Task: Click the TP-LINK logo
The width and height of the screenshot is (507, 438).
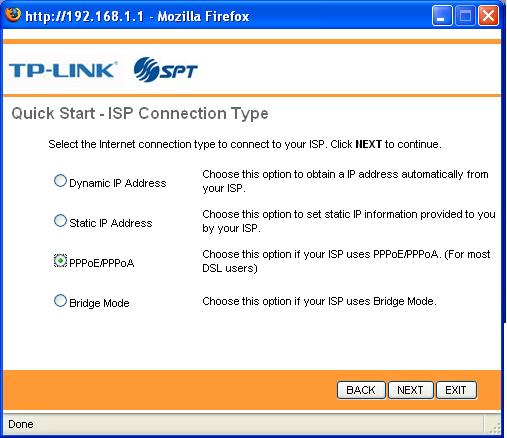Action: coord(63,70)
